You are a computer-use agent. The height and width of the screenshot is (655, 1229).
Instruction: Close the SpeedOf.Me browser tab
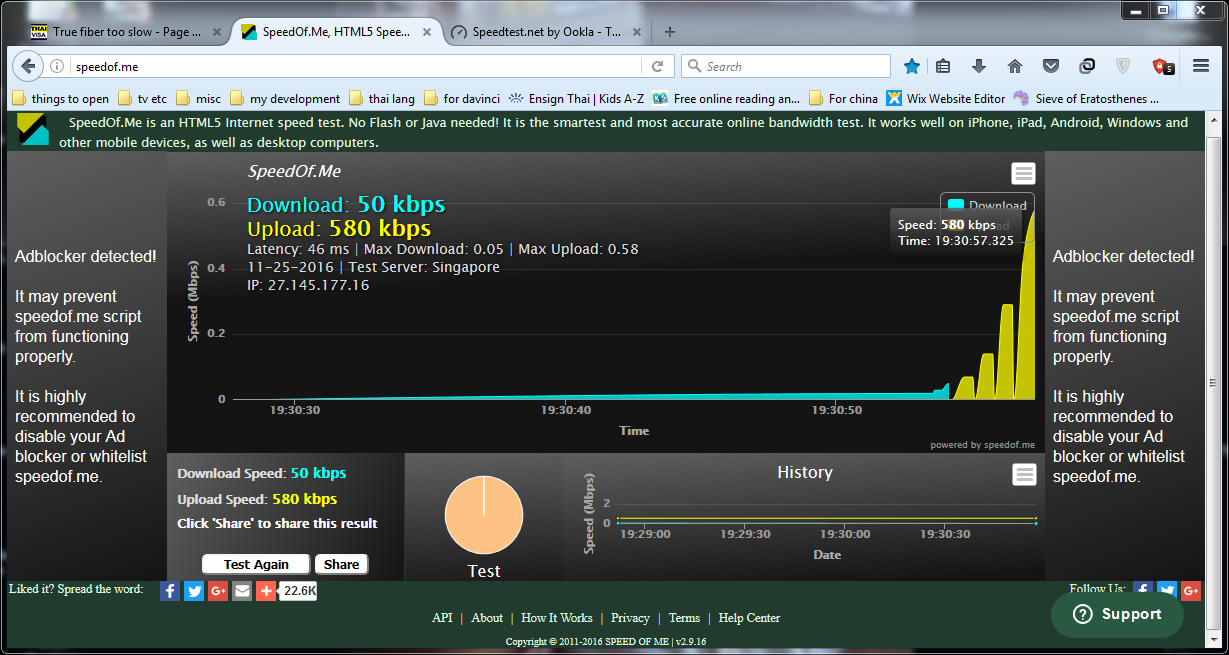point(426,32)
